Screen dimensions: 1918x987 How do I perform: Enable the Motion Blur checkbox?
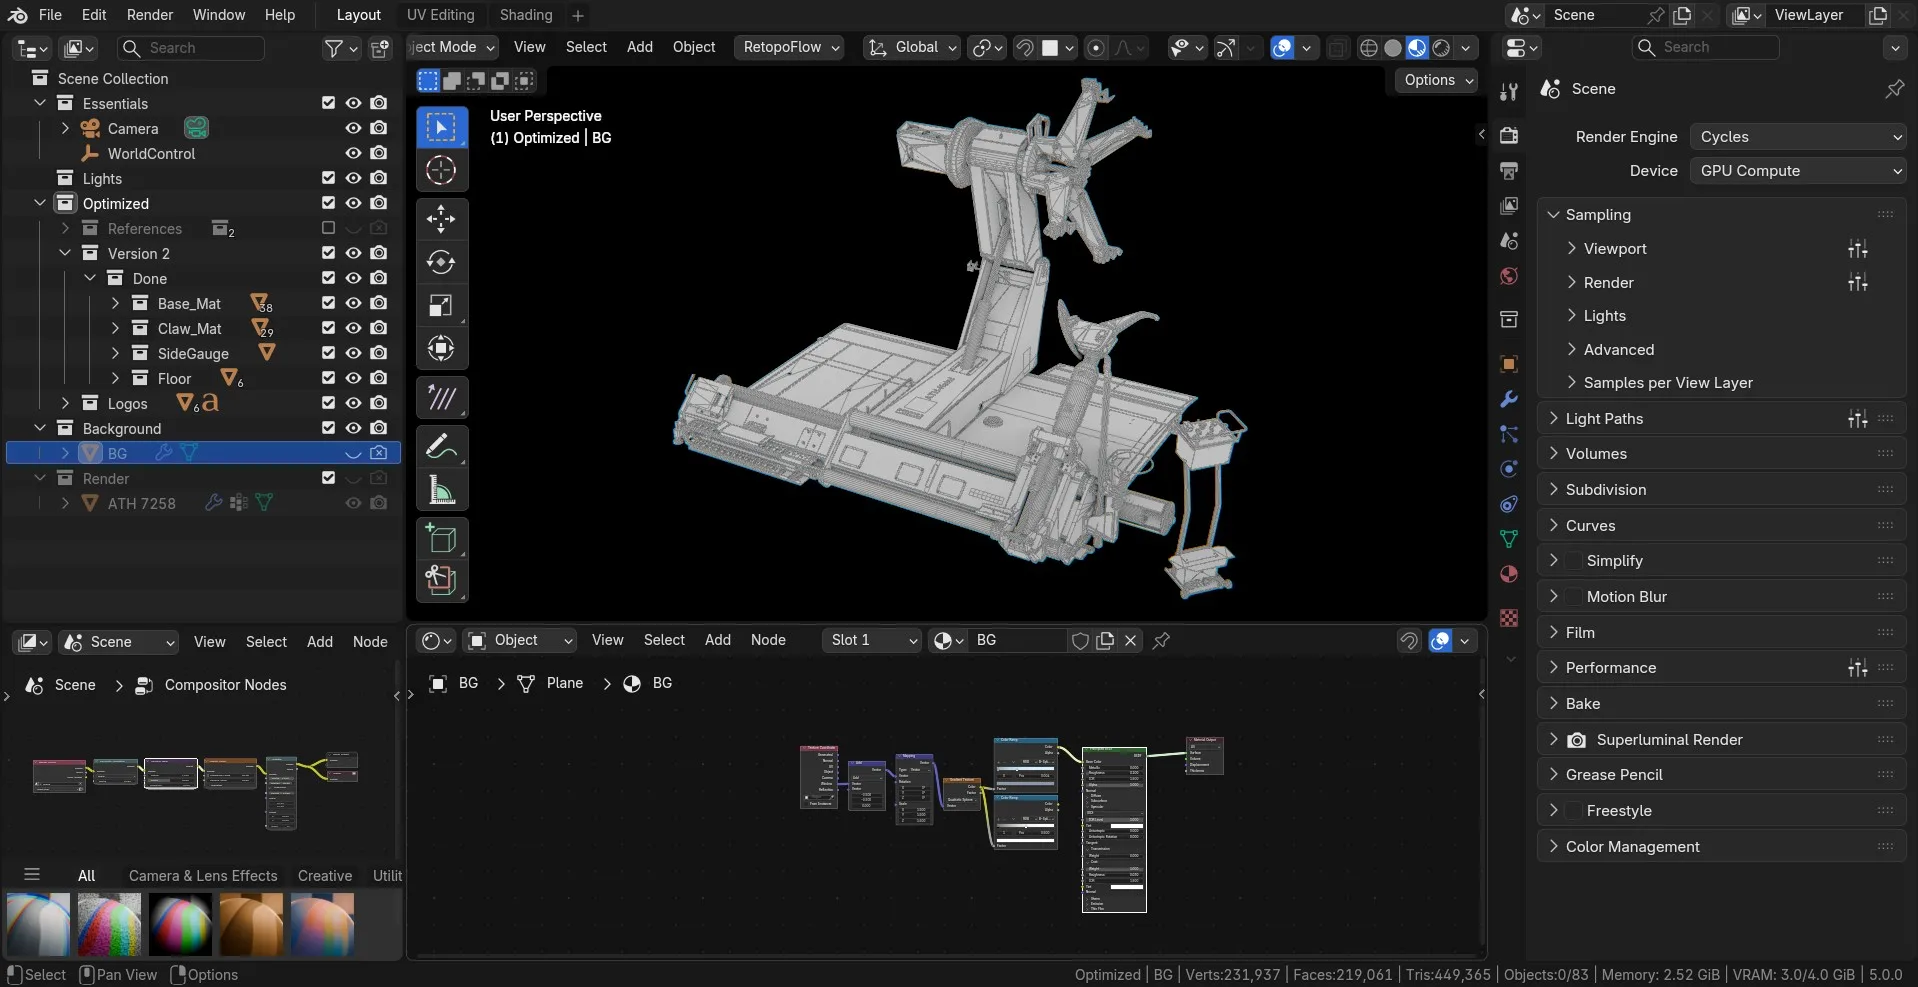(1574, 597)
